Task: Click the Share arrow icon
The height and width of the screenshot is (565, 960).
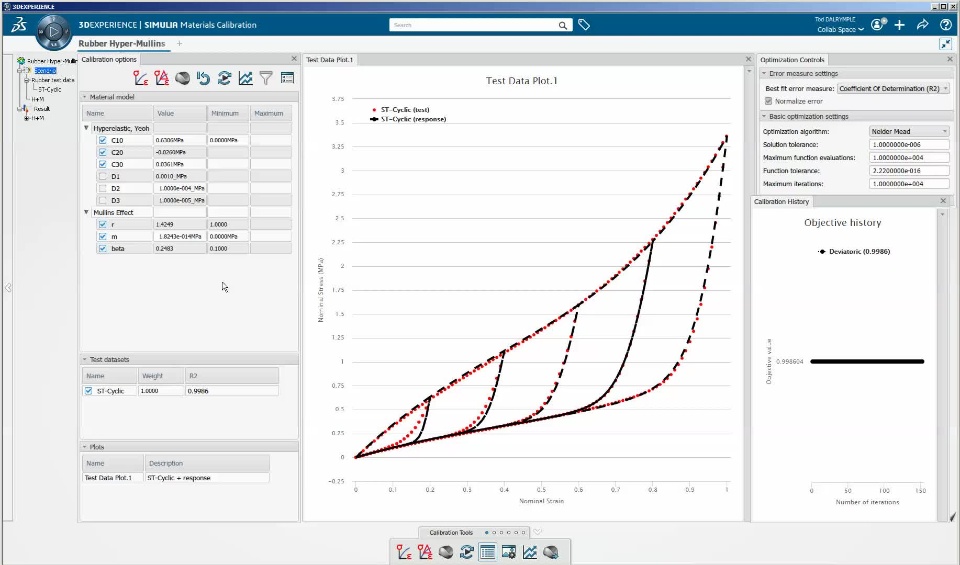Action: pos(923,24)
